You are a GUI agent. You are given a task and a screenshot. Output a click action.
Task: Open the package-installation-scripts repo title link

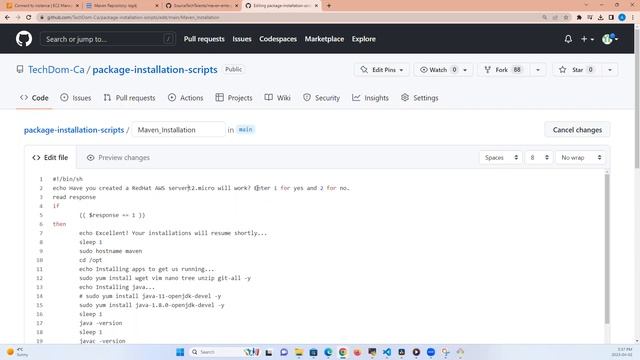(x=155, y=70)
